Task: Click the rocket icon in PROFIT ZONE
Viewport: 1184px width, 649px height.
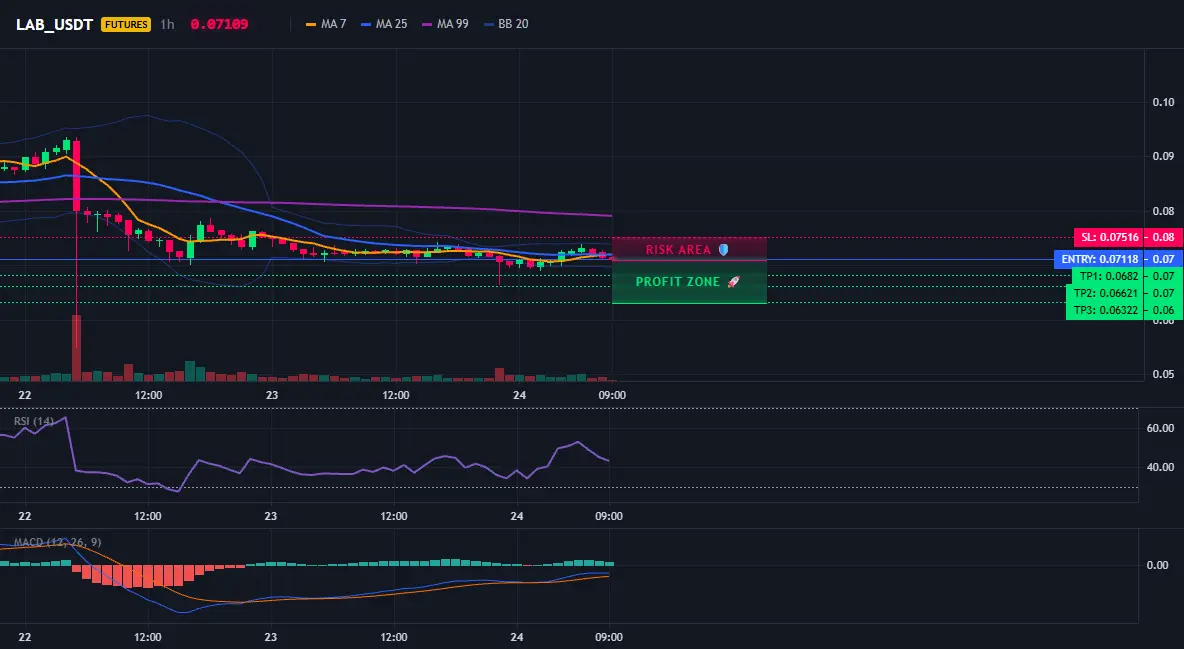Action: click(733, 282)
